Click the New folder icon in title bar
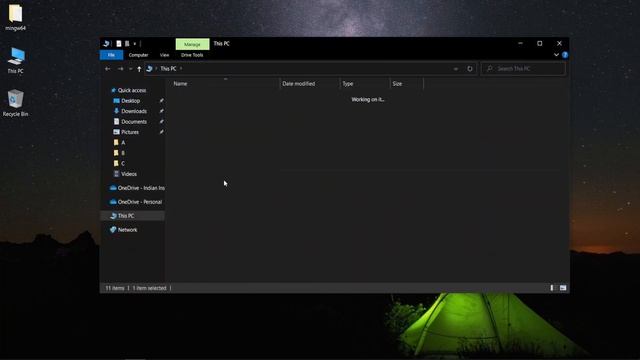 (127, 44)
